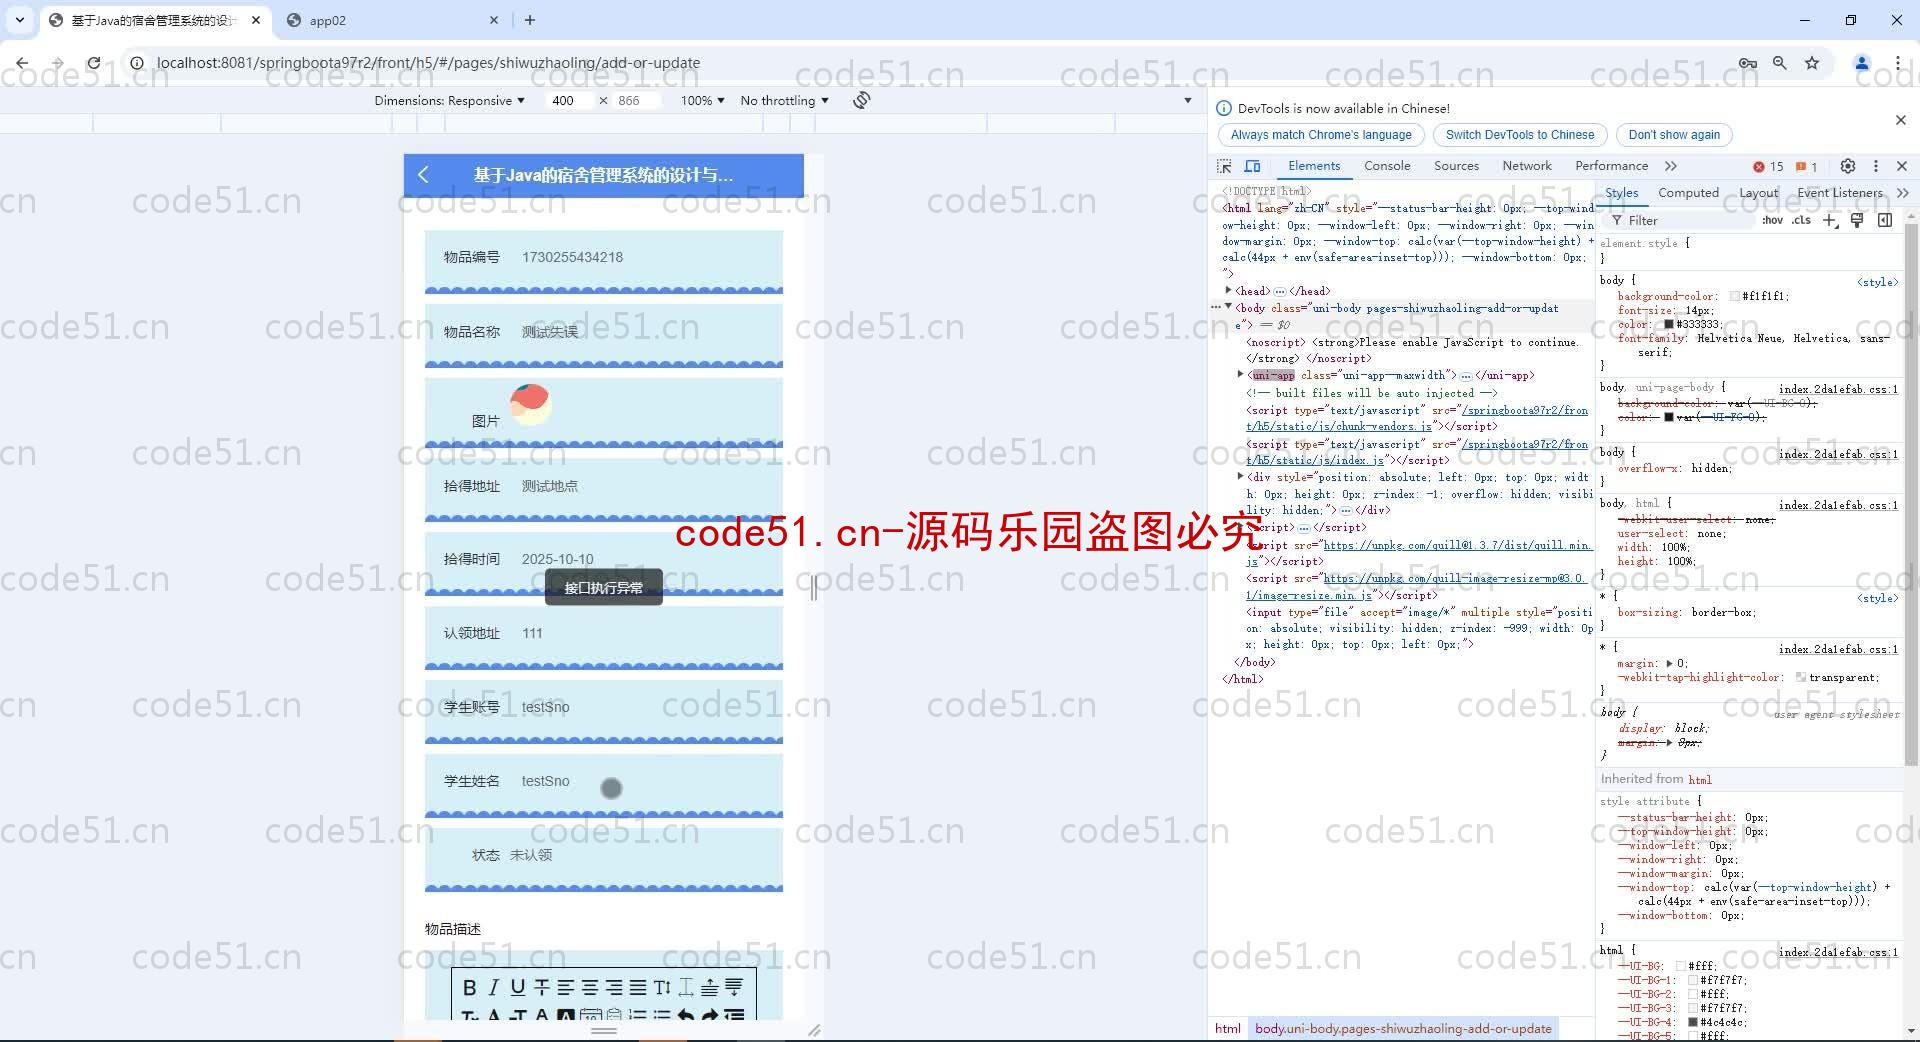Open a new browser tab
The image size is (1920, 1042).
pyautogui.click(x=530, y=20)
